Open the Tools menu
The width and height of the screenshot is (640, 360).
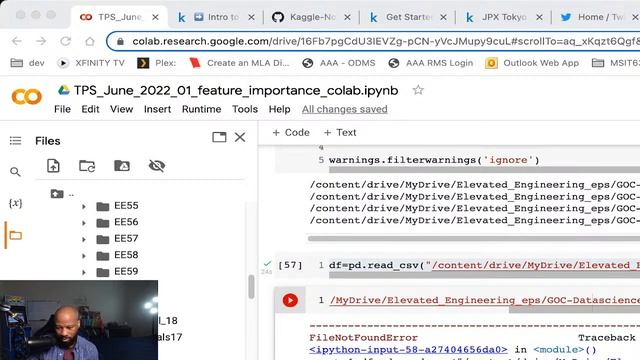click(x=245, y=109)
